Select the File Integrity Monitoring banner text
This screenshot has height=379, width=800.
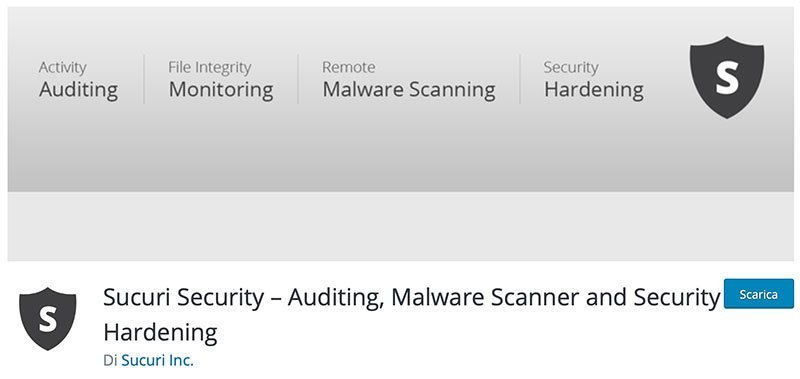[221, 80]
